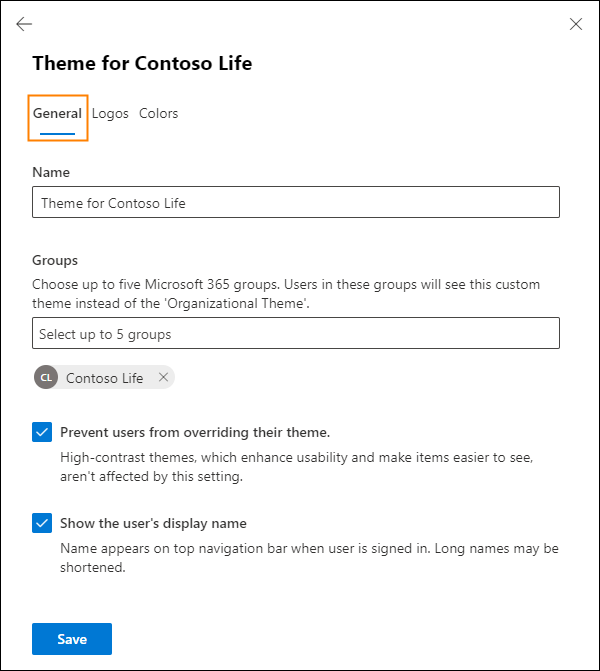Remove the Contoso Life group chip
The height and width of the screenshot is (671, 600).
click(163, 377)
